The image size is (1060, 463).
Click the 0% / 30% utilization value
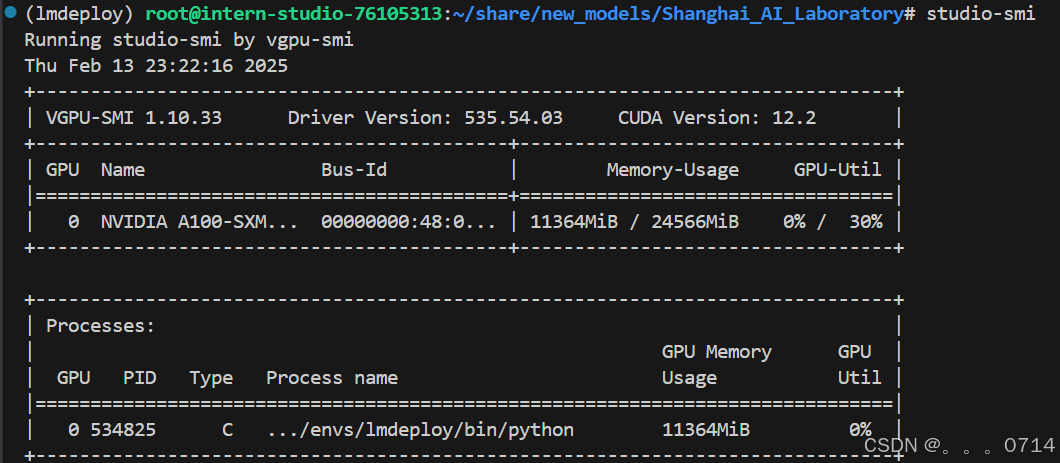(x=832, y=222)
